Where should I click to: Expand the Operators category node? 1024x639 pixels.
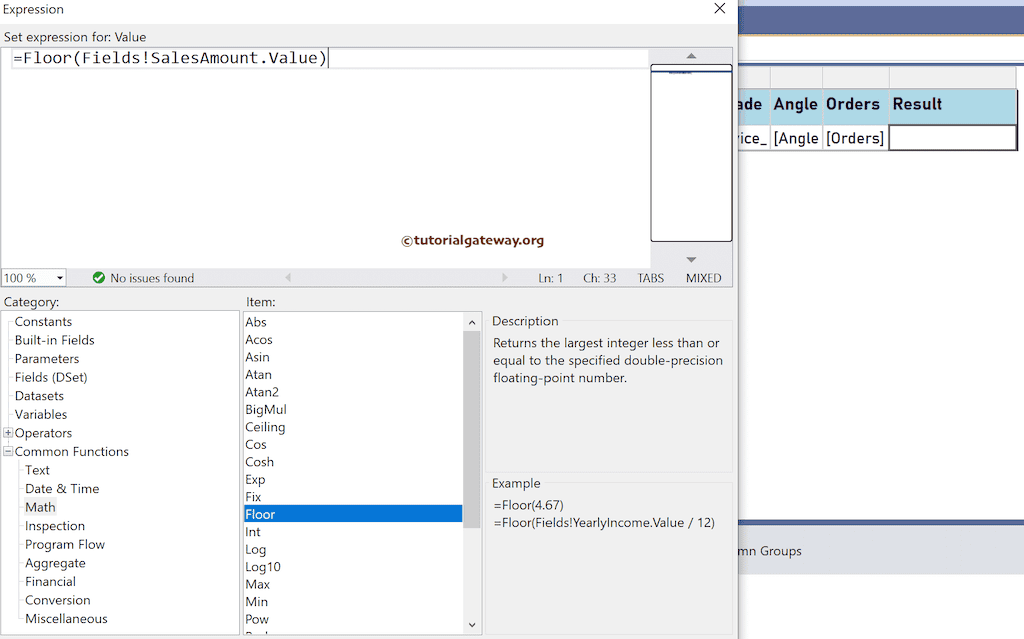(9, 433)
